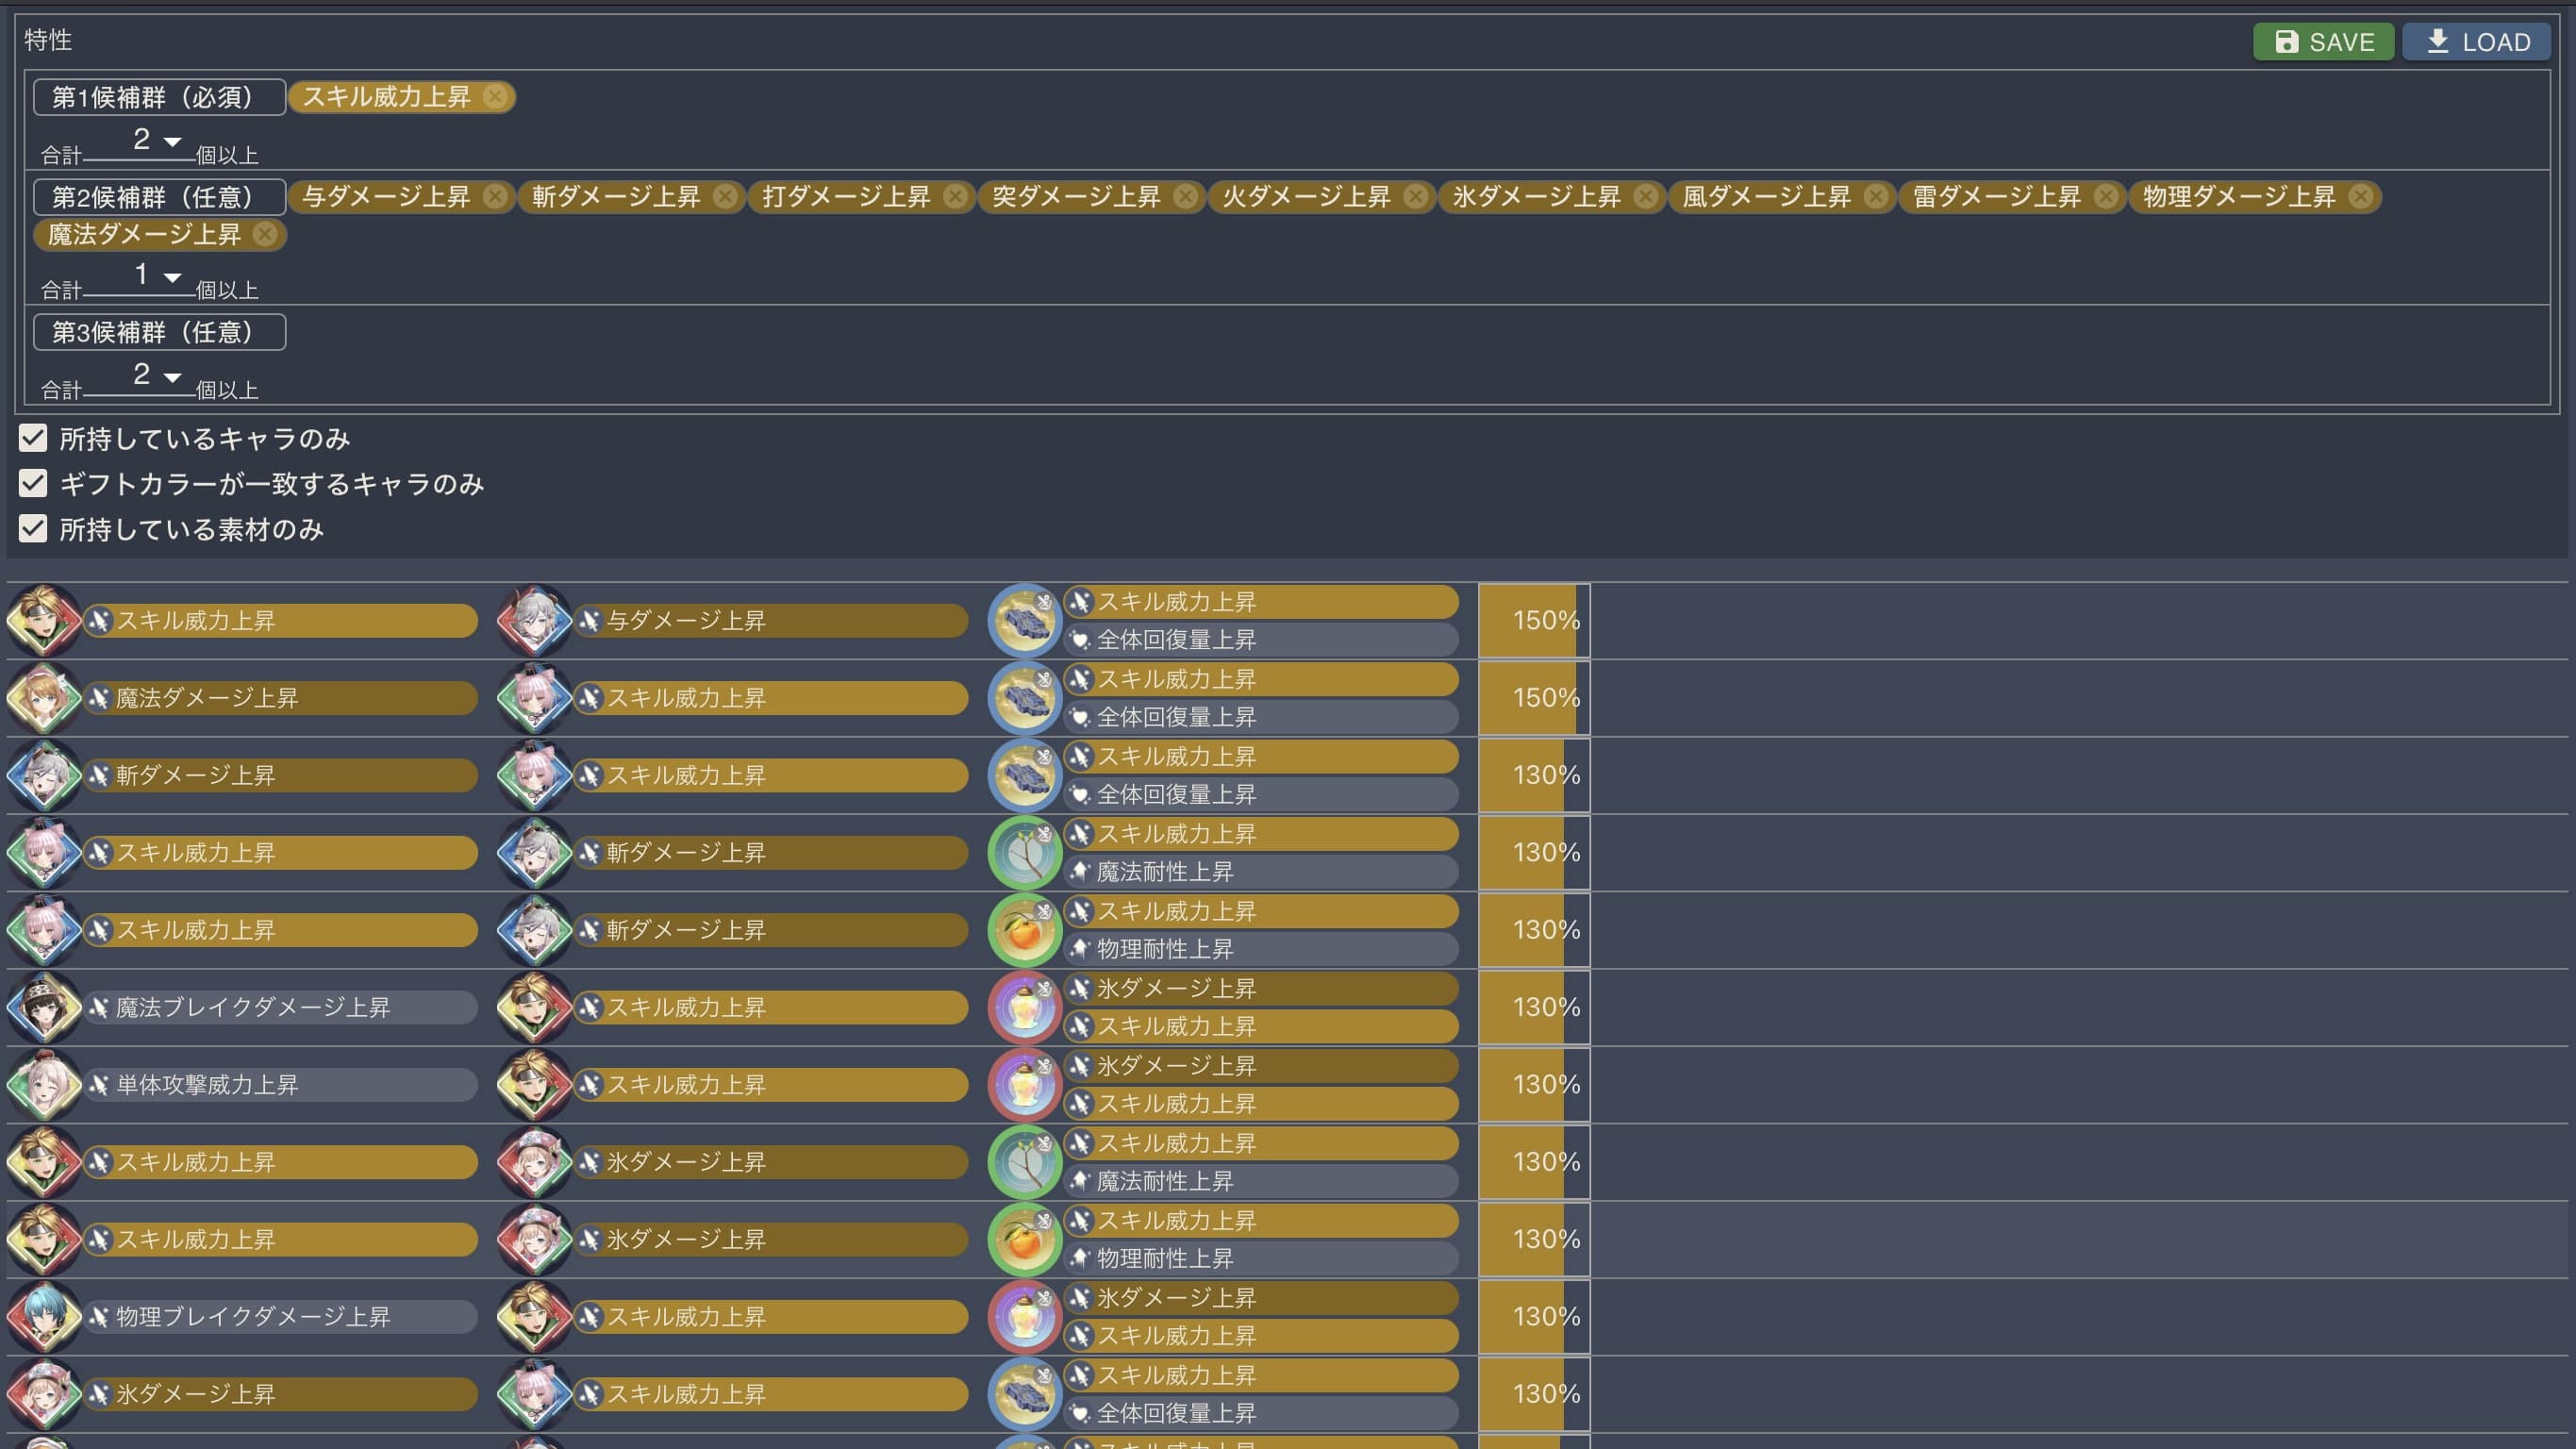Remove 火ダメージ上昇 chip
Viewport: 2576px width, 1449px height.
1415,197
